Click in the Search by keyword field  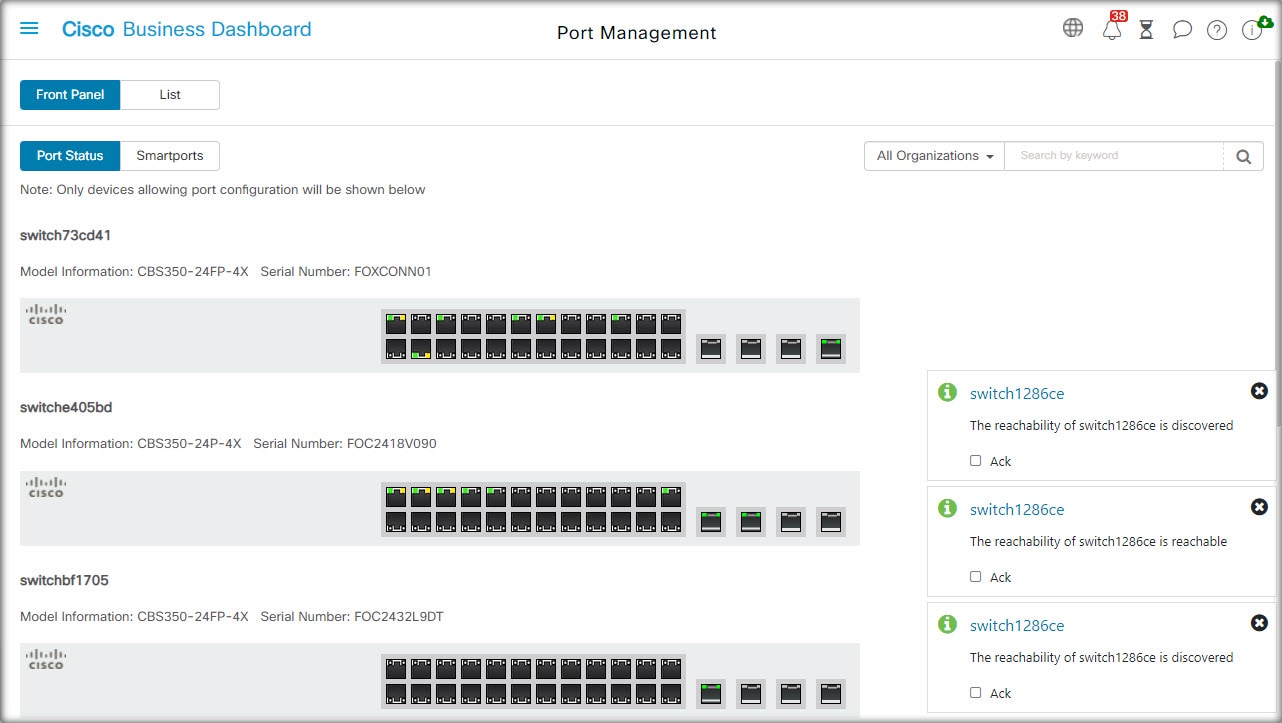tap(1114, 156)
